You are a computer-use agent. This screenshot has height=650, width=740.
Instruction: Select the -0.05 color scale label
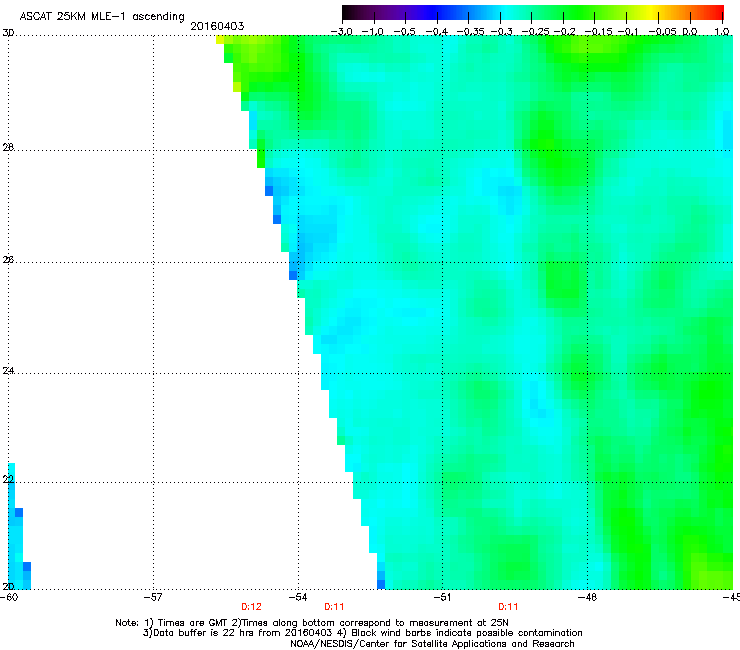(663, 32)
